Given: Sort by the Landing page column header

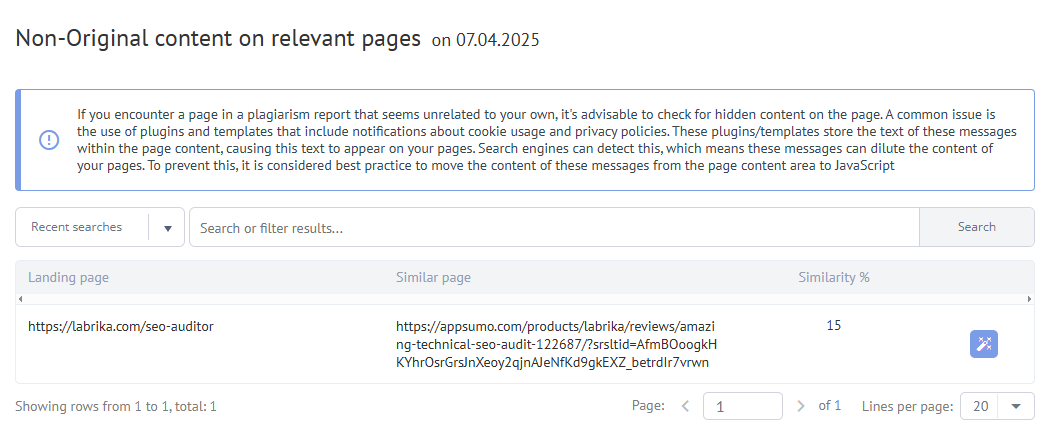Looking at the screenshot, I should coord(69,277).
